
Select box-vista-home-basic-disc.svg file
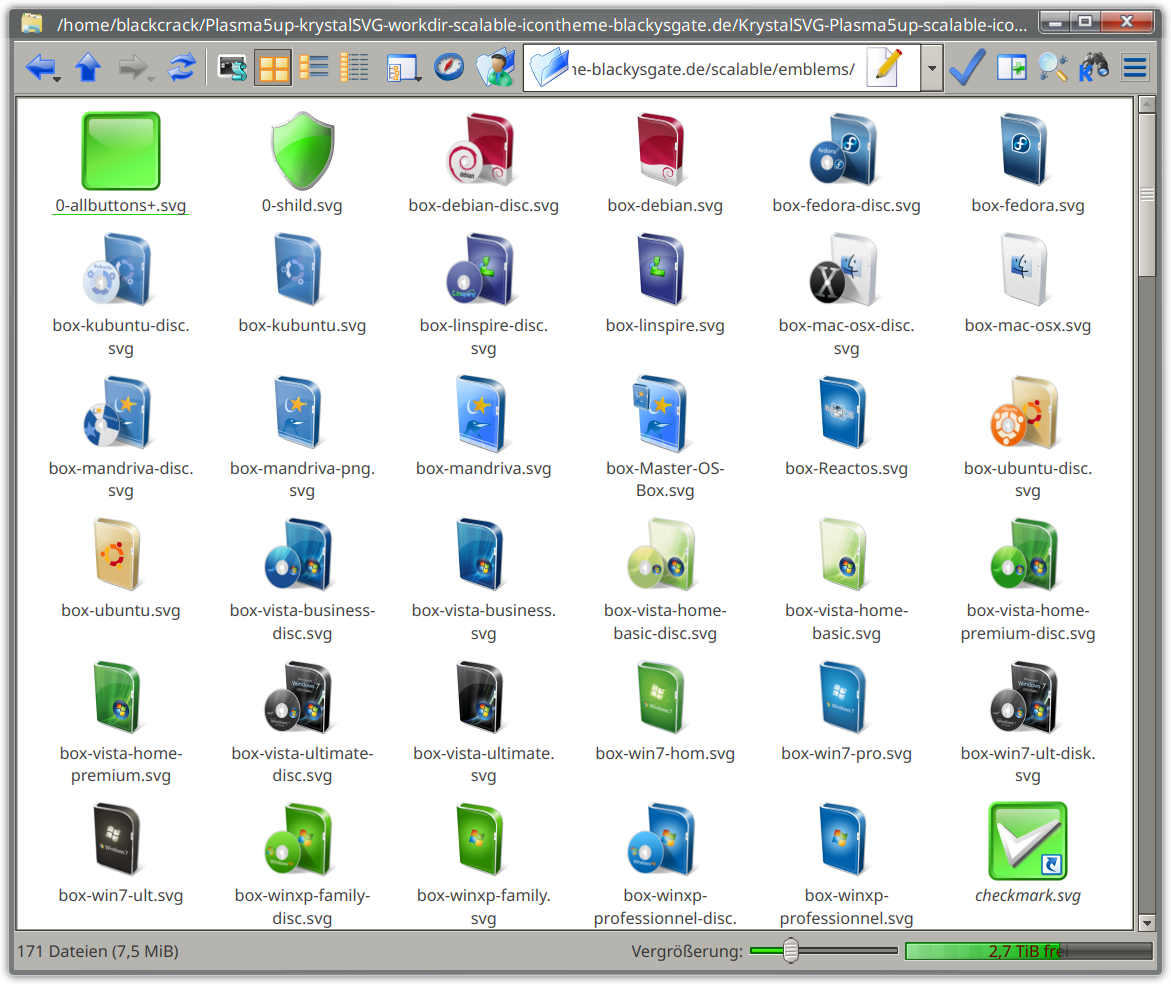(665, 579)
